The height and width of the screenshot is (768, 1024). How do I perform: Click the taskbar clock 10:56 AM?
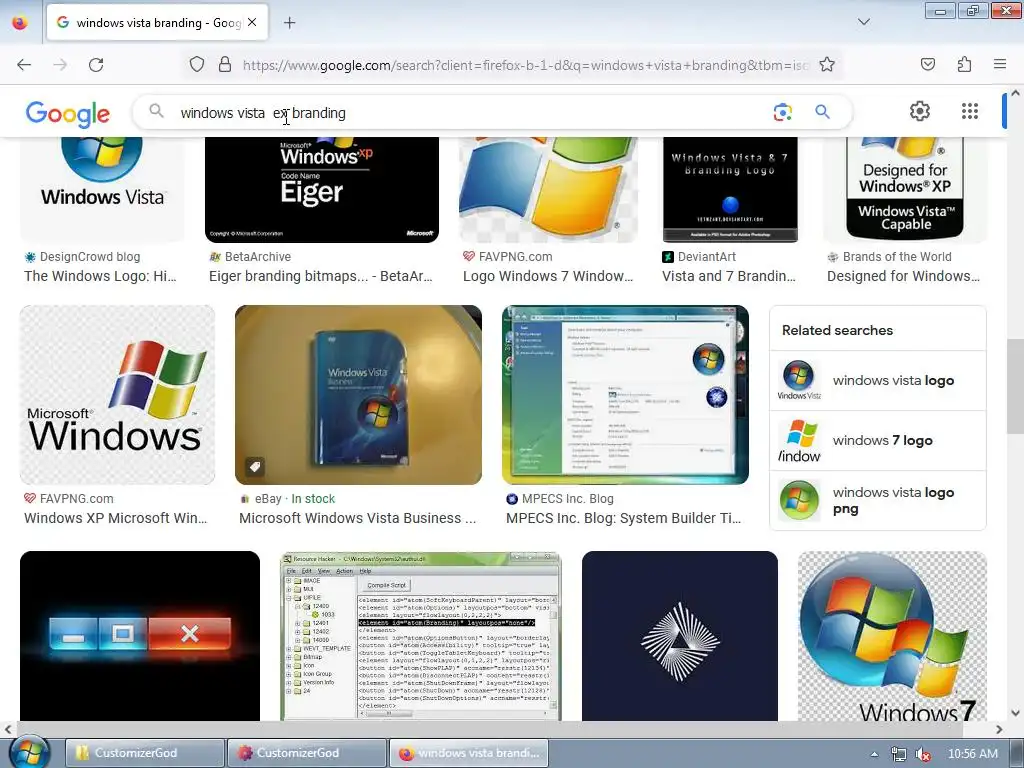(972, 754)
